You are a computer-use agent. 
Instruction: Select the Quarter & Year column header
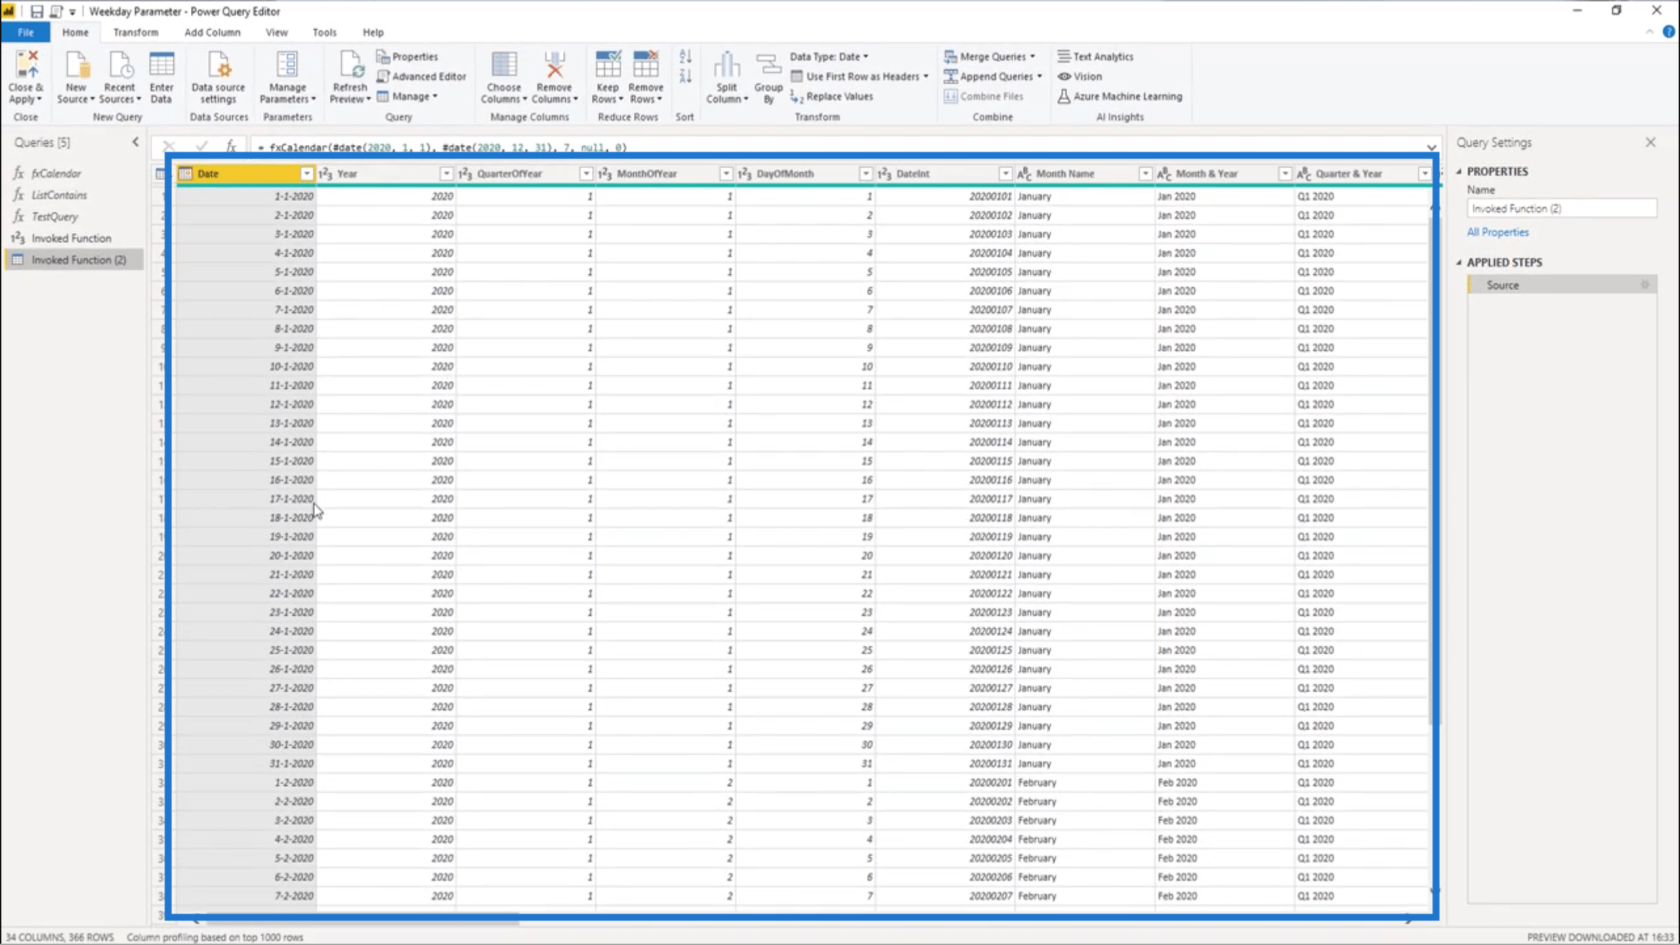pyautogui.click(x=1365, y=174)
